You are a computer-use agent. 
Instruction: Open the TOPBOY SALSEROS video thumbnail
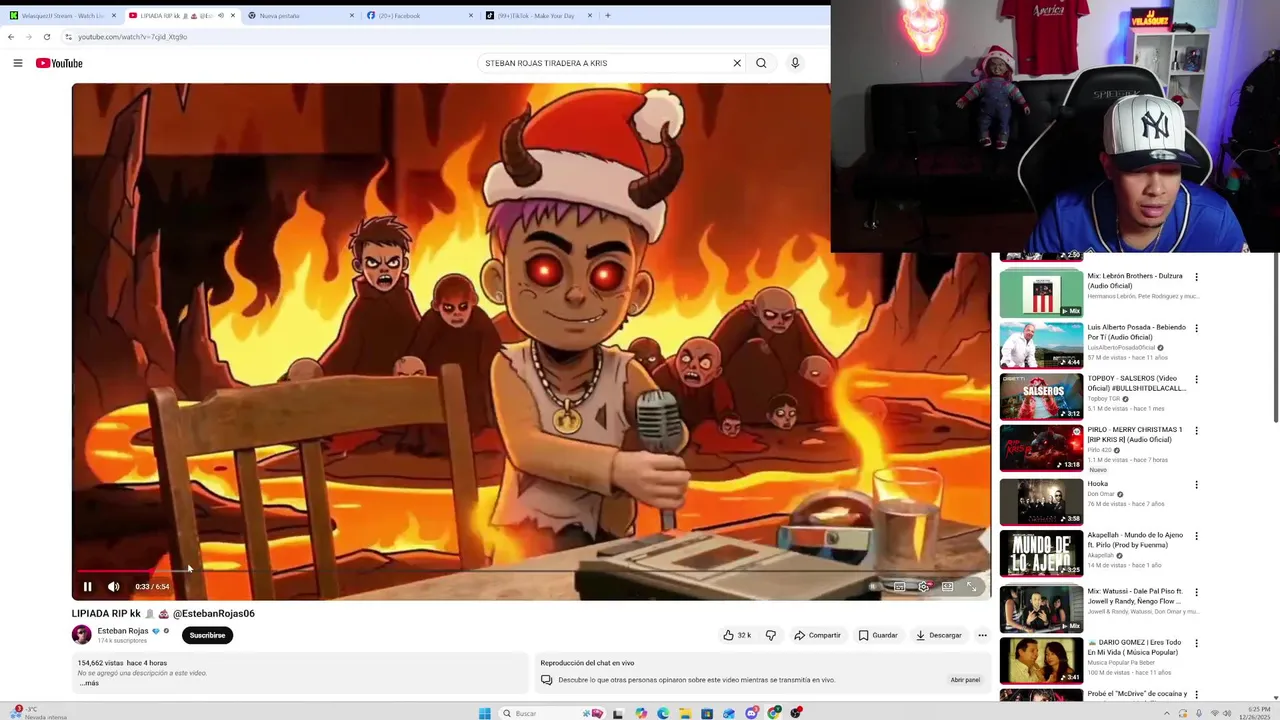(1041, 396)
